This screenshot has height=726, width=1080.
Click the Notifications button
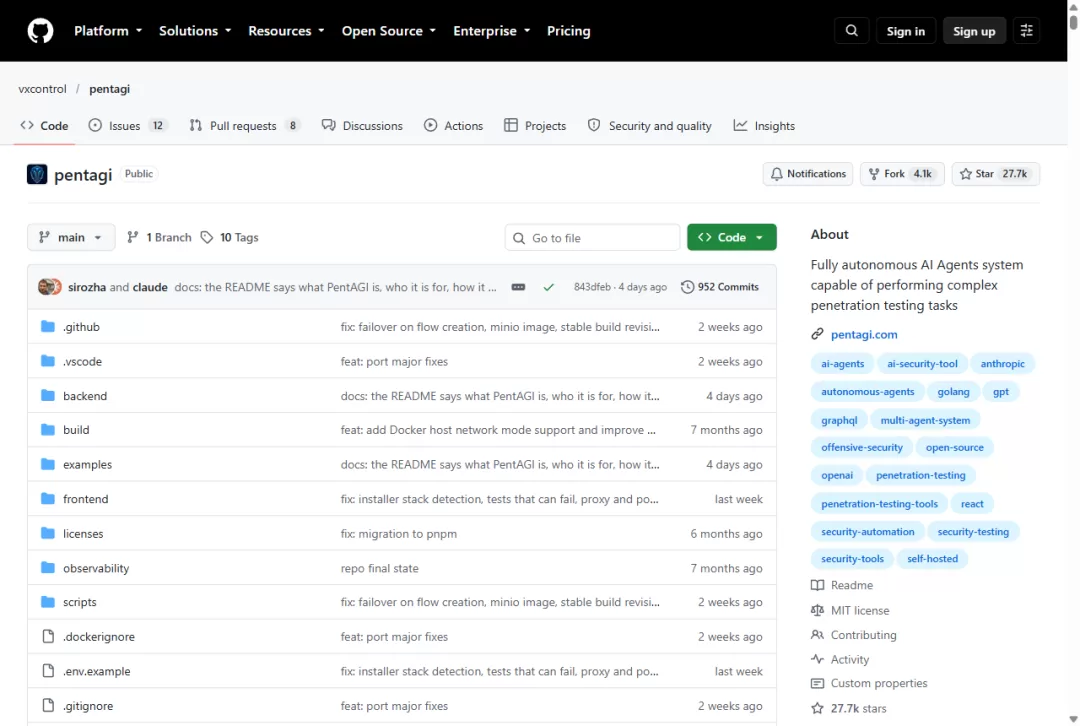click(807, 174)
